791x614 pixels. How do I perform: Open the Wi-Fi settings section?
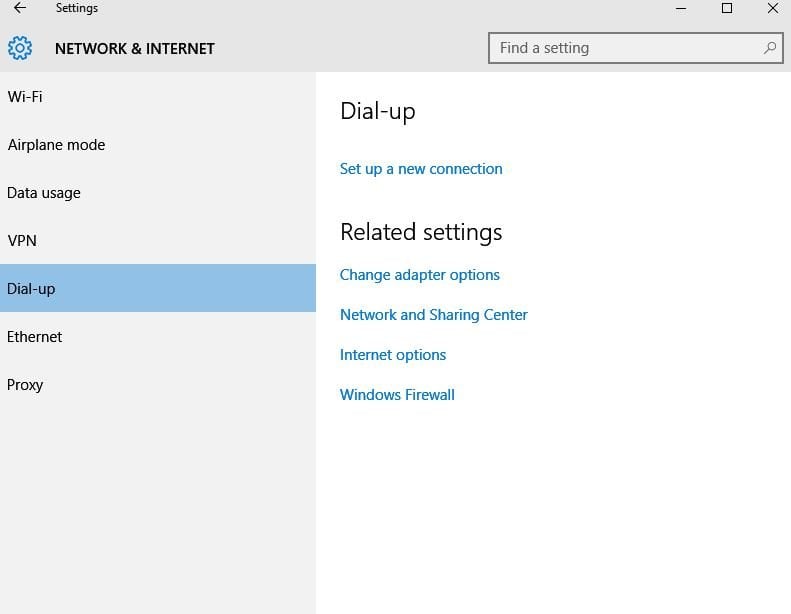[x=158, y=96]
